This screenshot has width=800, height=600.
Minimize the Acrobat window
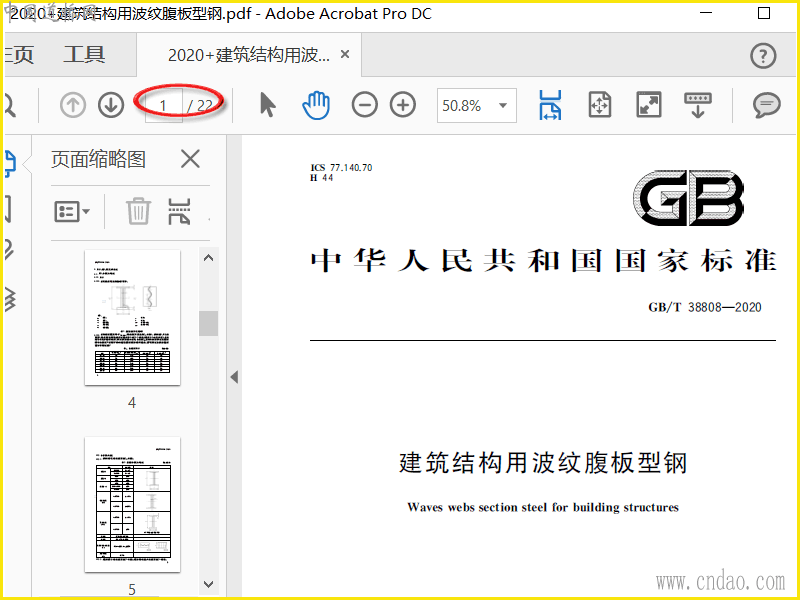706,13
